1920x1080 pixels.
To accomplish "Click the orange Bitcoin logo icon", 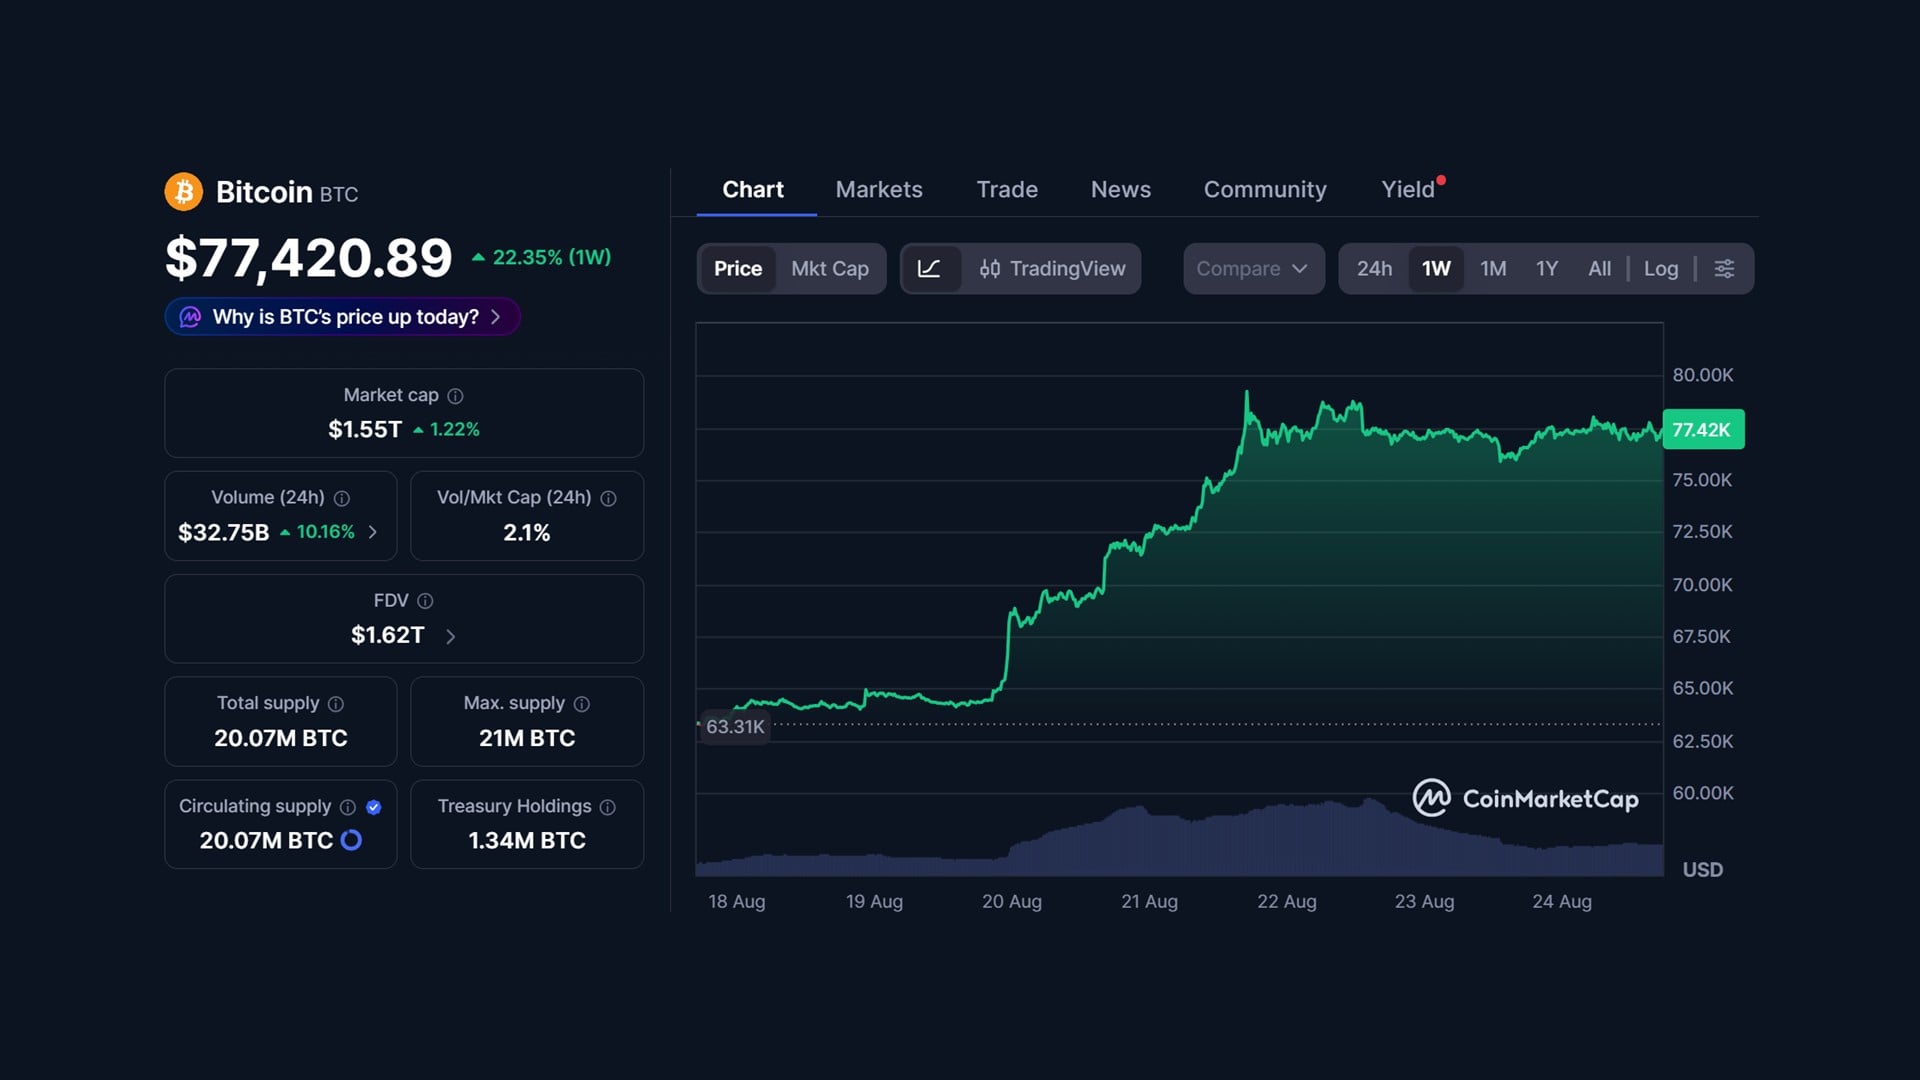I will click(184, 192).
